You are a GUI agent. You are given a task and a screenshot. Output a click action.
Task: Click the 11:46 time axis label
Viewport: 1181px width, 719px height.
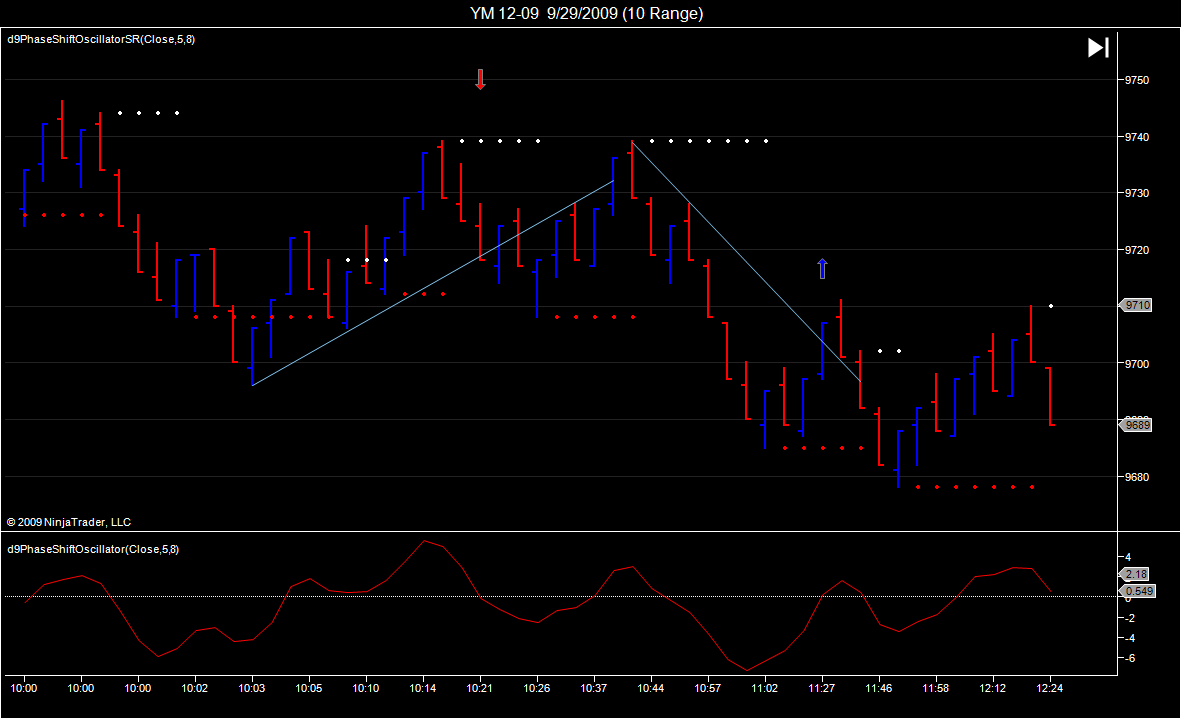click(x=878, y=688)
